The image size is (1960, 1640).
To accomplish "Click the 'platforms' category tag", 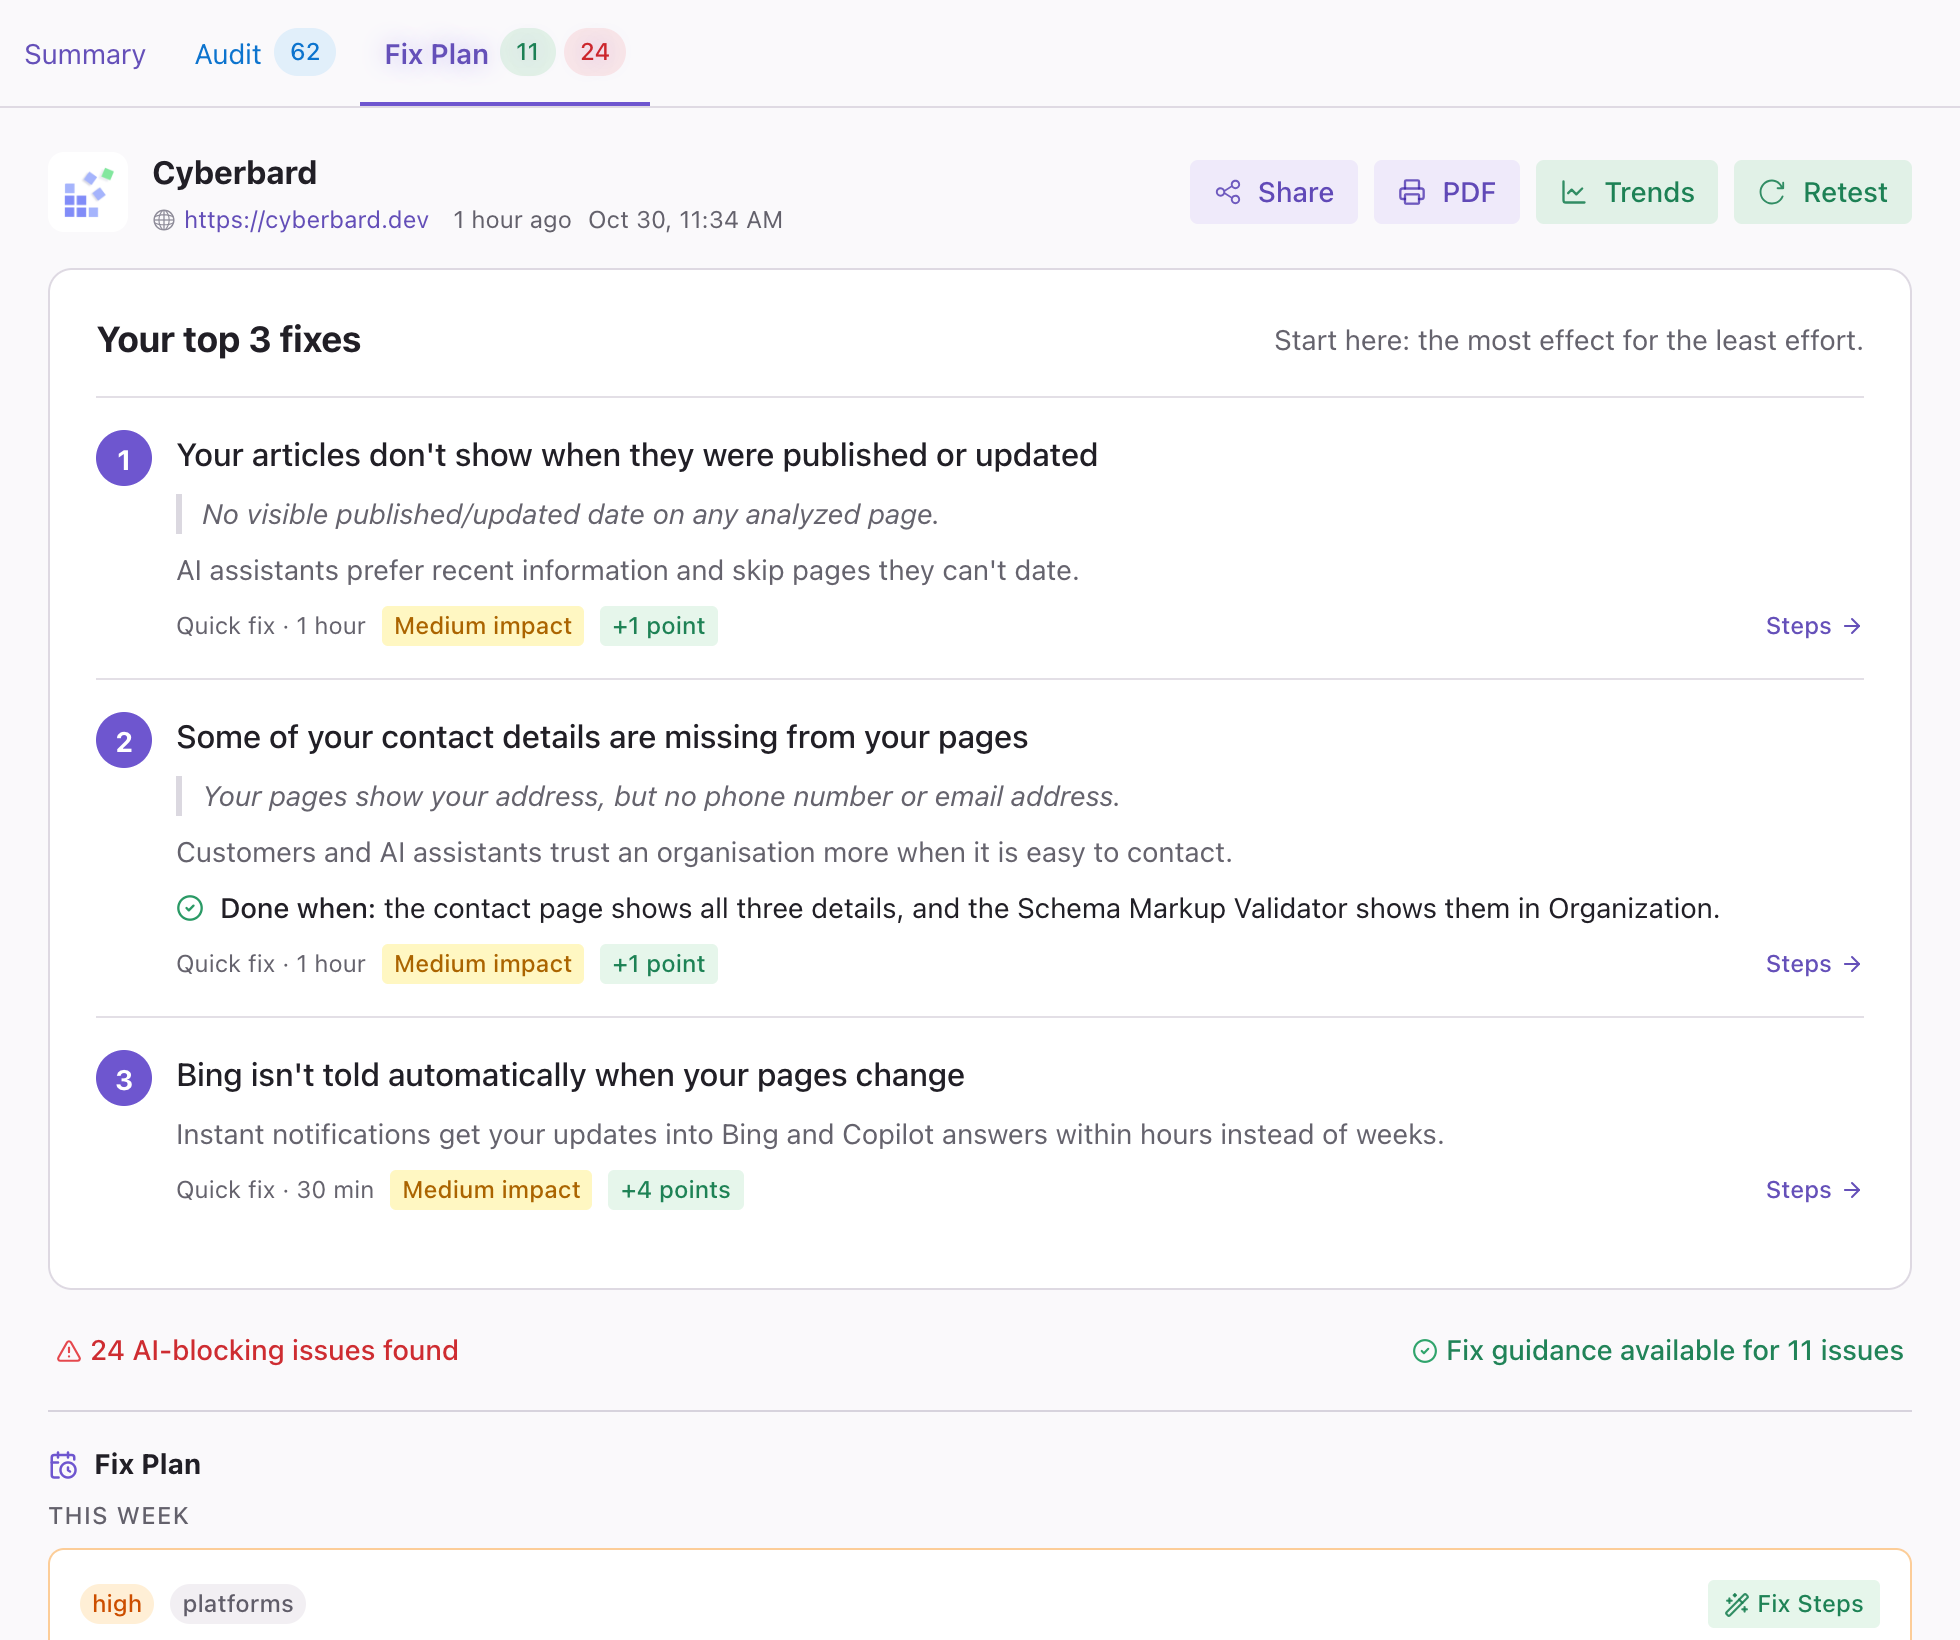I will click(x=238, y=1604).
